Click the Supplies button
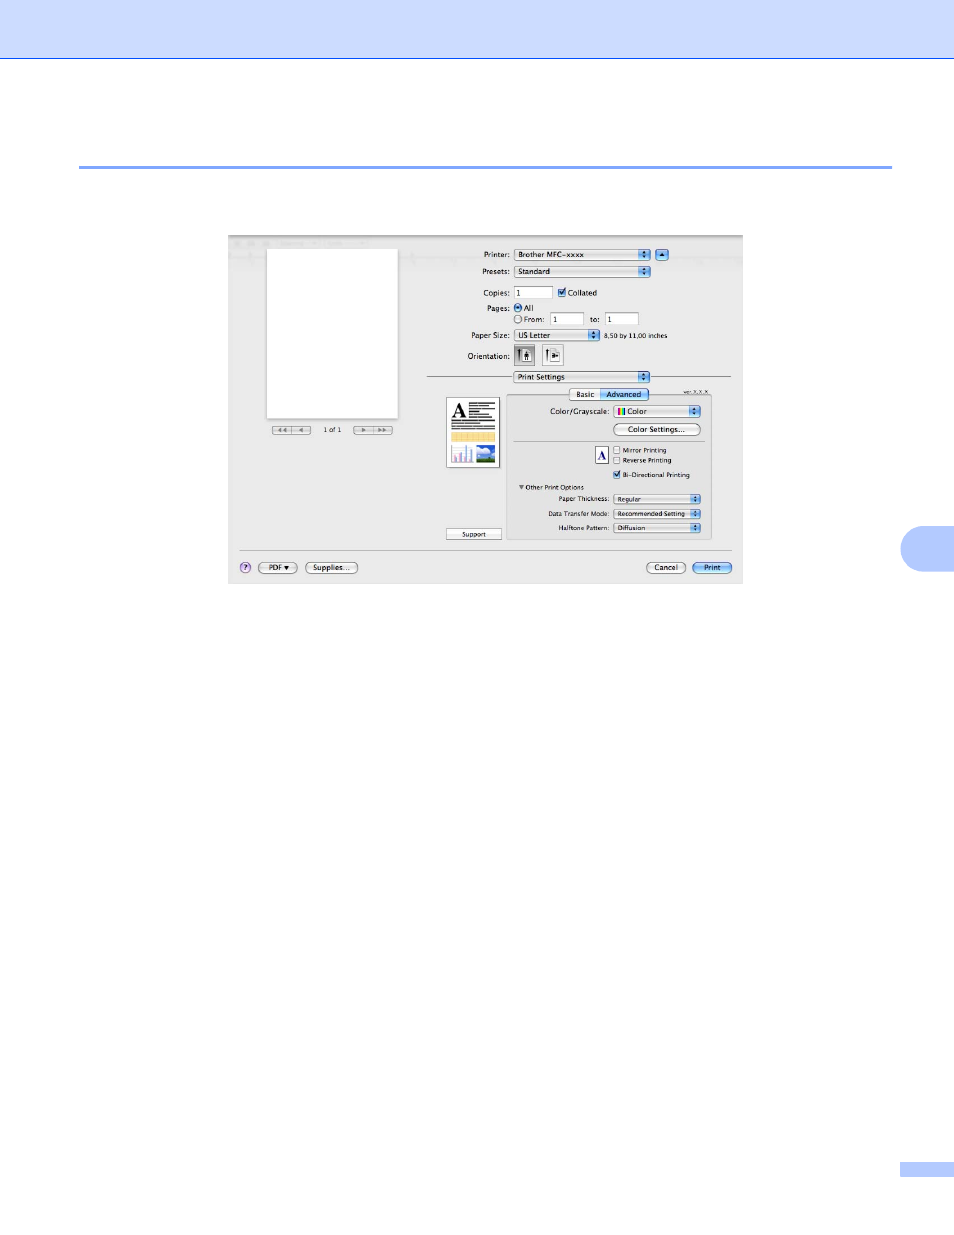Screen dimensions: 954x1235 pos(331,568)
